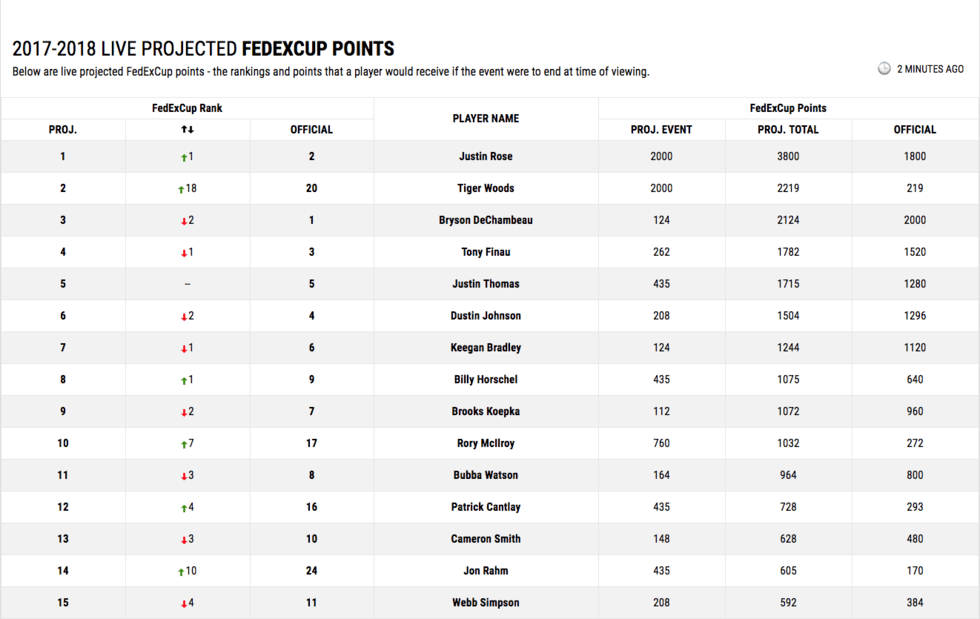Click red down arrow in Tony Finau row
This screenshot has height=619, width=980.
(x=183, y=253)
